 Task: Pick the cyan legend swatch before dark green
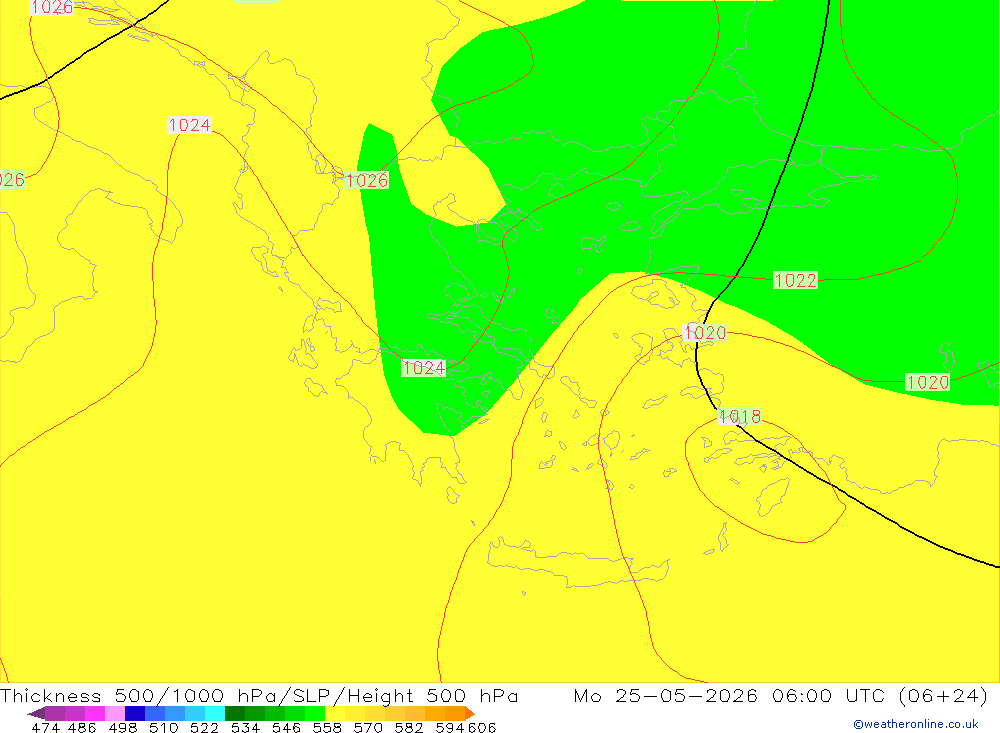click(215, 713)
